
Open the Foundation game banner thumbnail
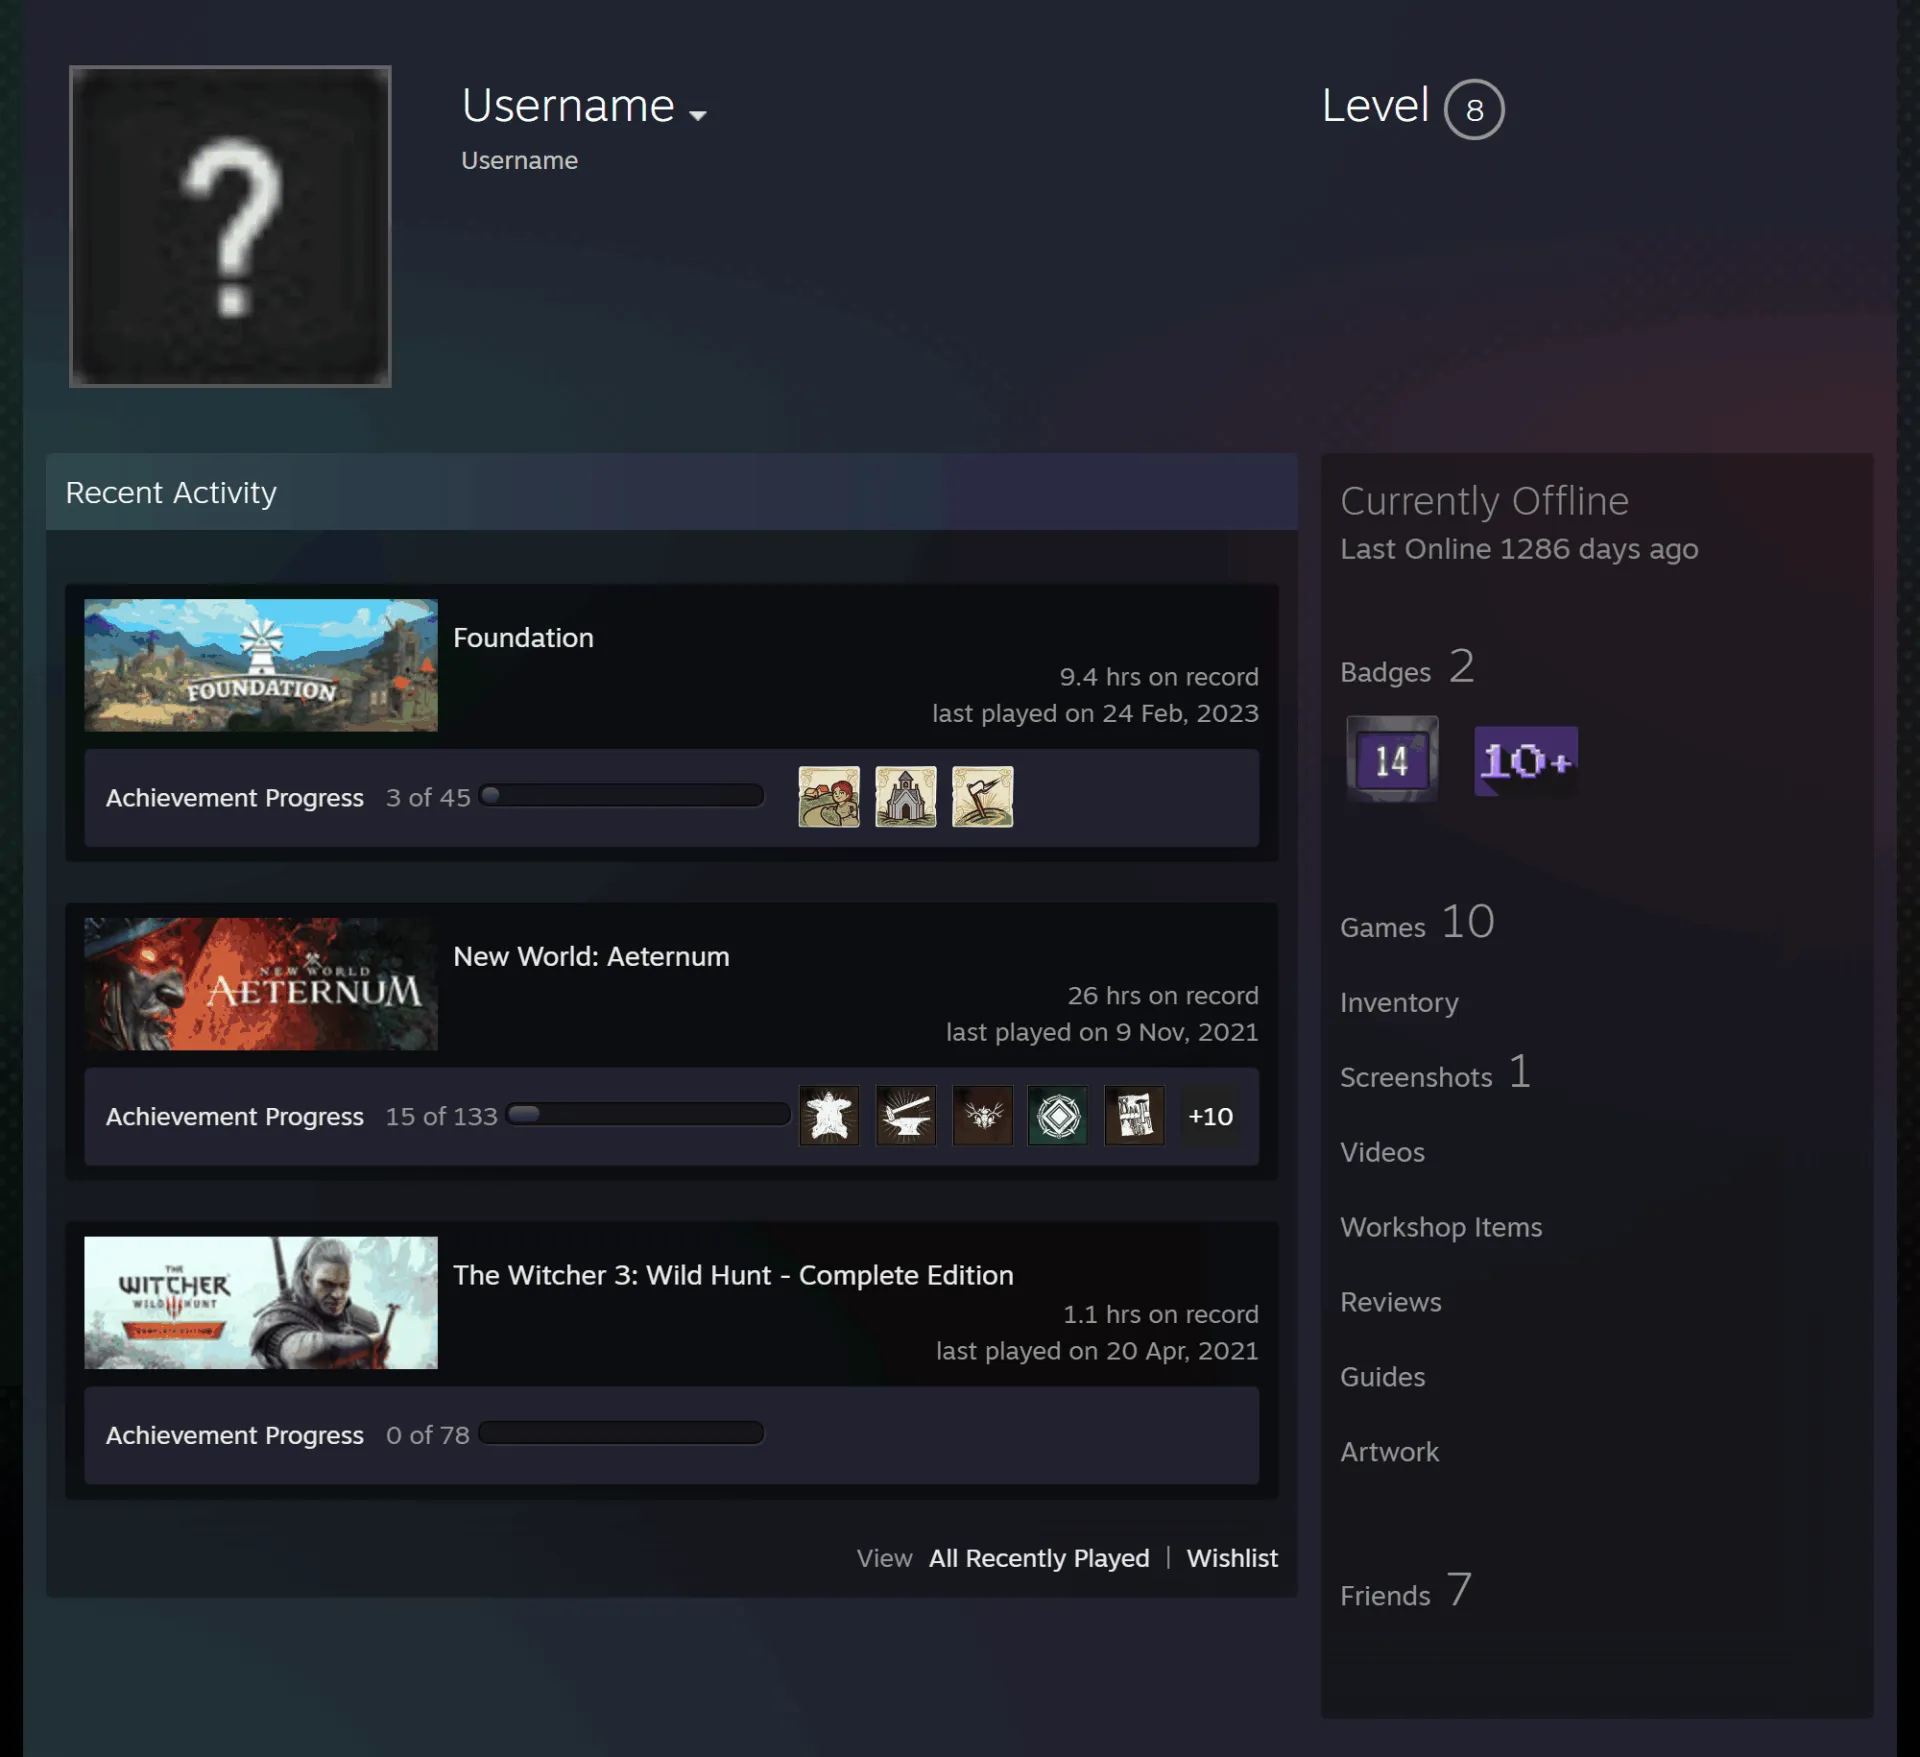coord(261,665)
